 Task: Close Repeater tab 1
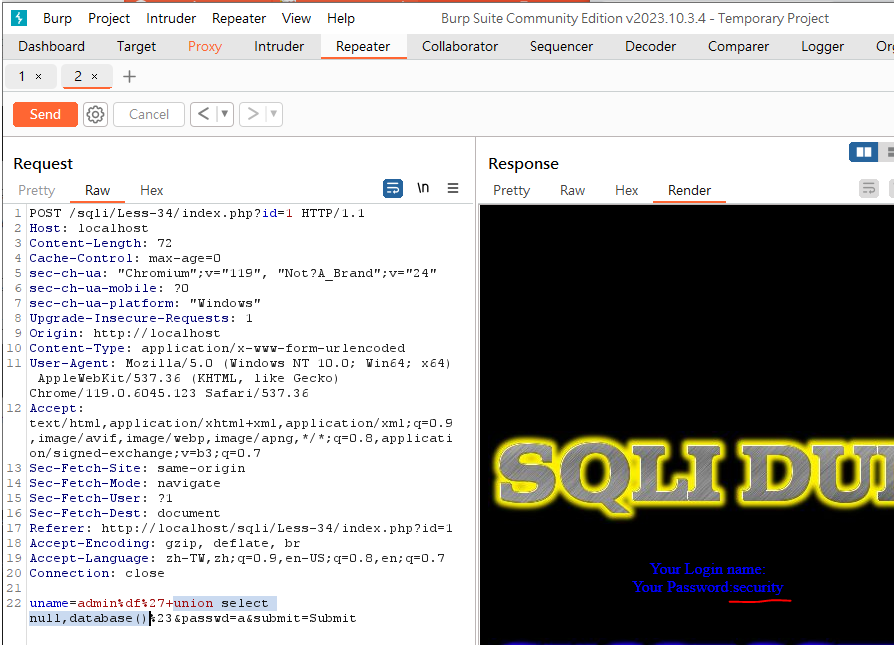(x=38, y=76)
